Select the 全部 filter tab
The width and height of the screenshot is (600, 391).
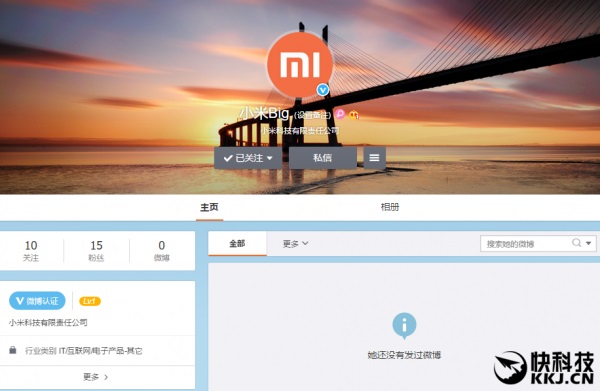point(237,244)
